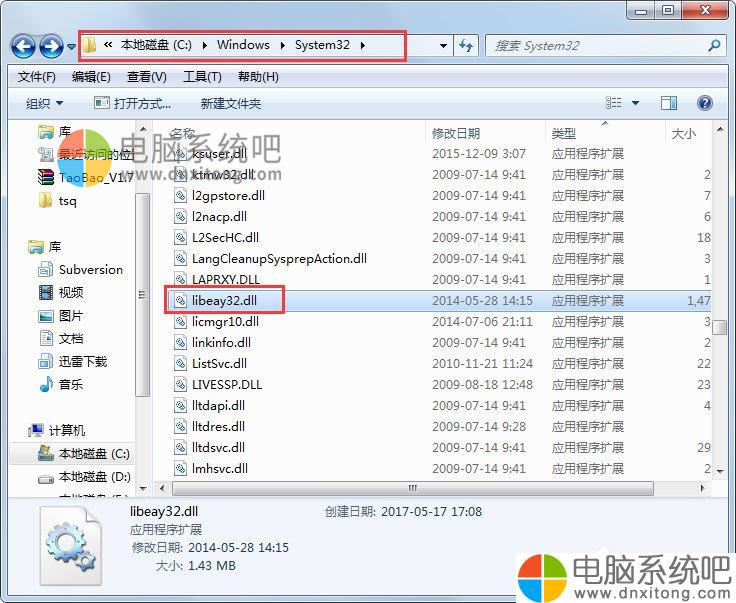Click libeay32.dll preview icon in details pane

(x=70, y=547)
